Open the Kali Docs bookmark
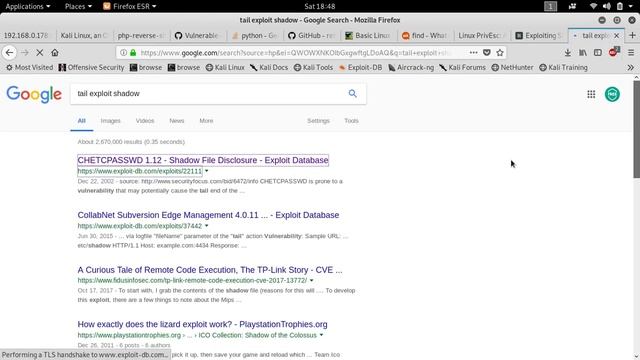 click(x=269, y=68)
